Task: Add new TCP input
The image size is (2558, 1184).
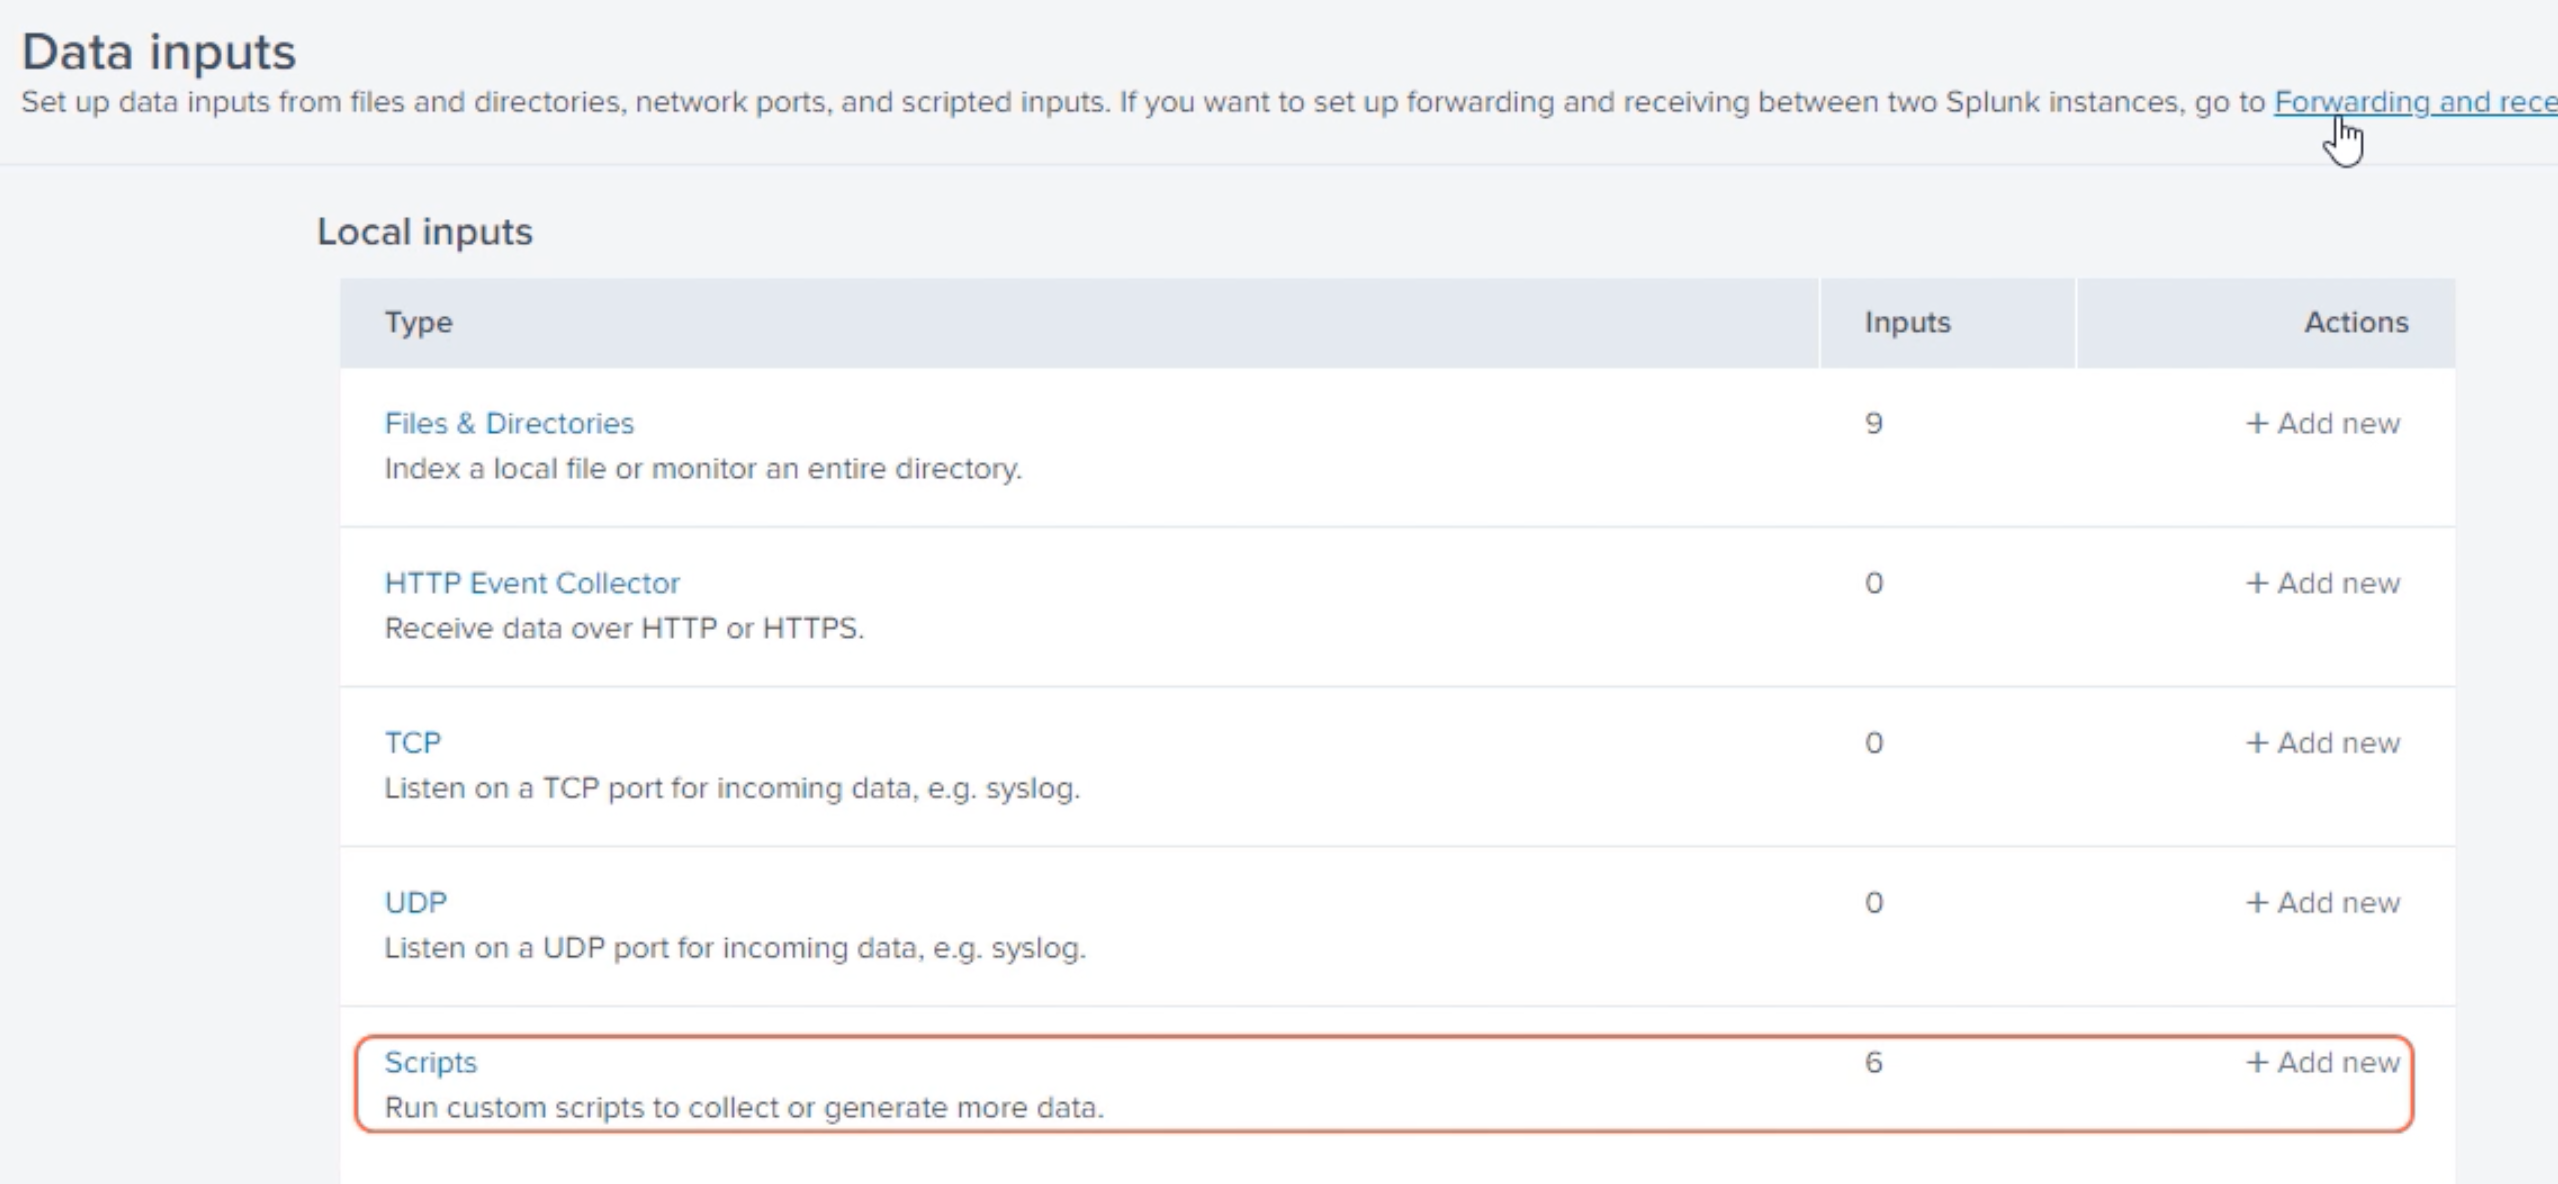Action: pyautogui.click(x=2323, y=743)
